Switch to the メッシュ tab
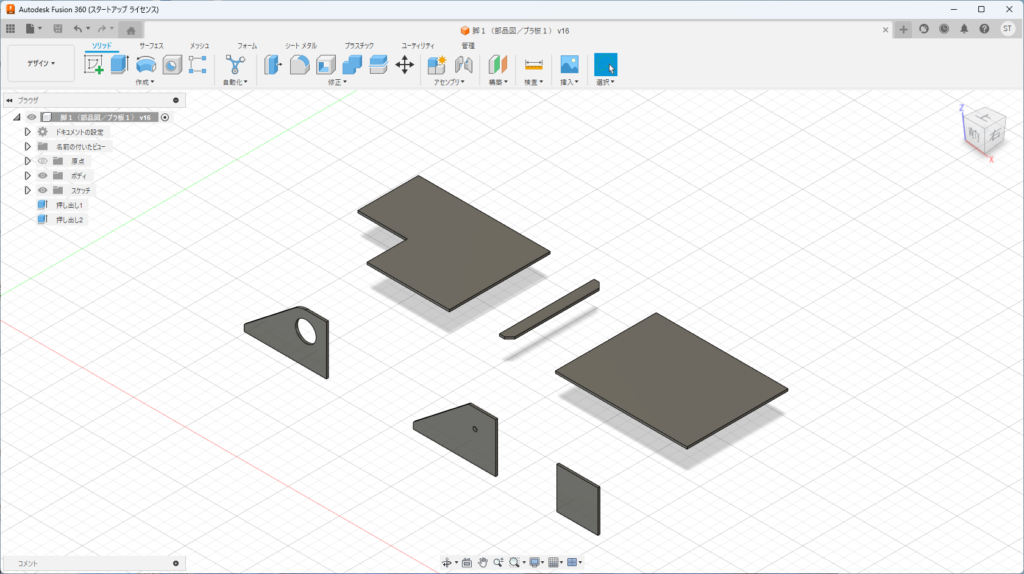 (x=199, y=46)
